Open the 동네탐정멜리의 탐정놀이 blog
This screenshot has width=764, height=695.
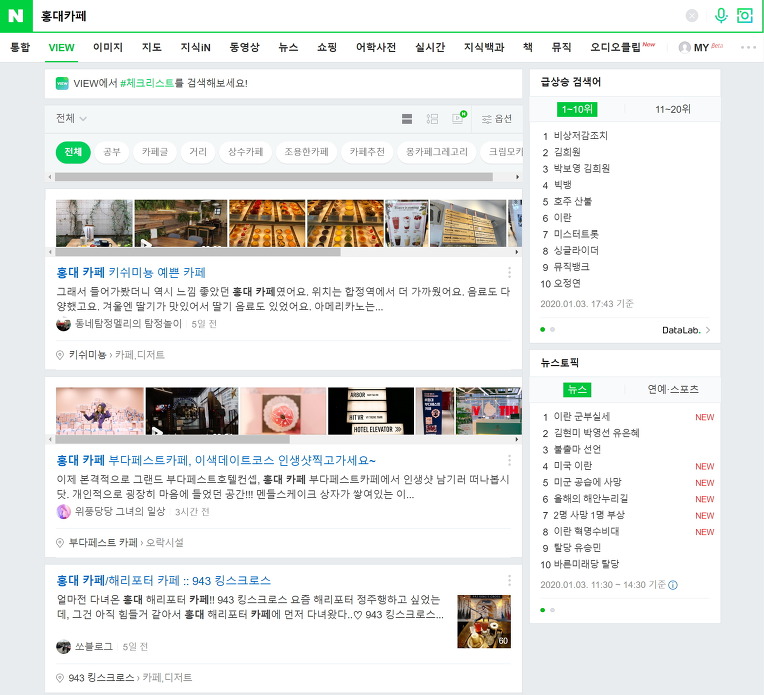(128, 324)
